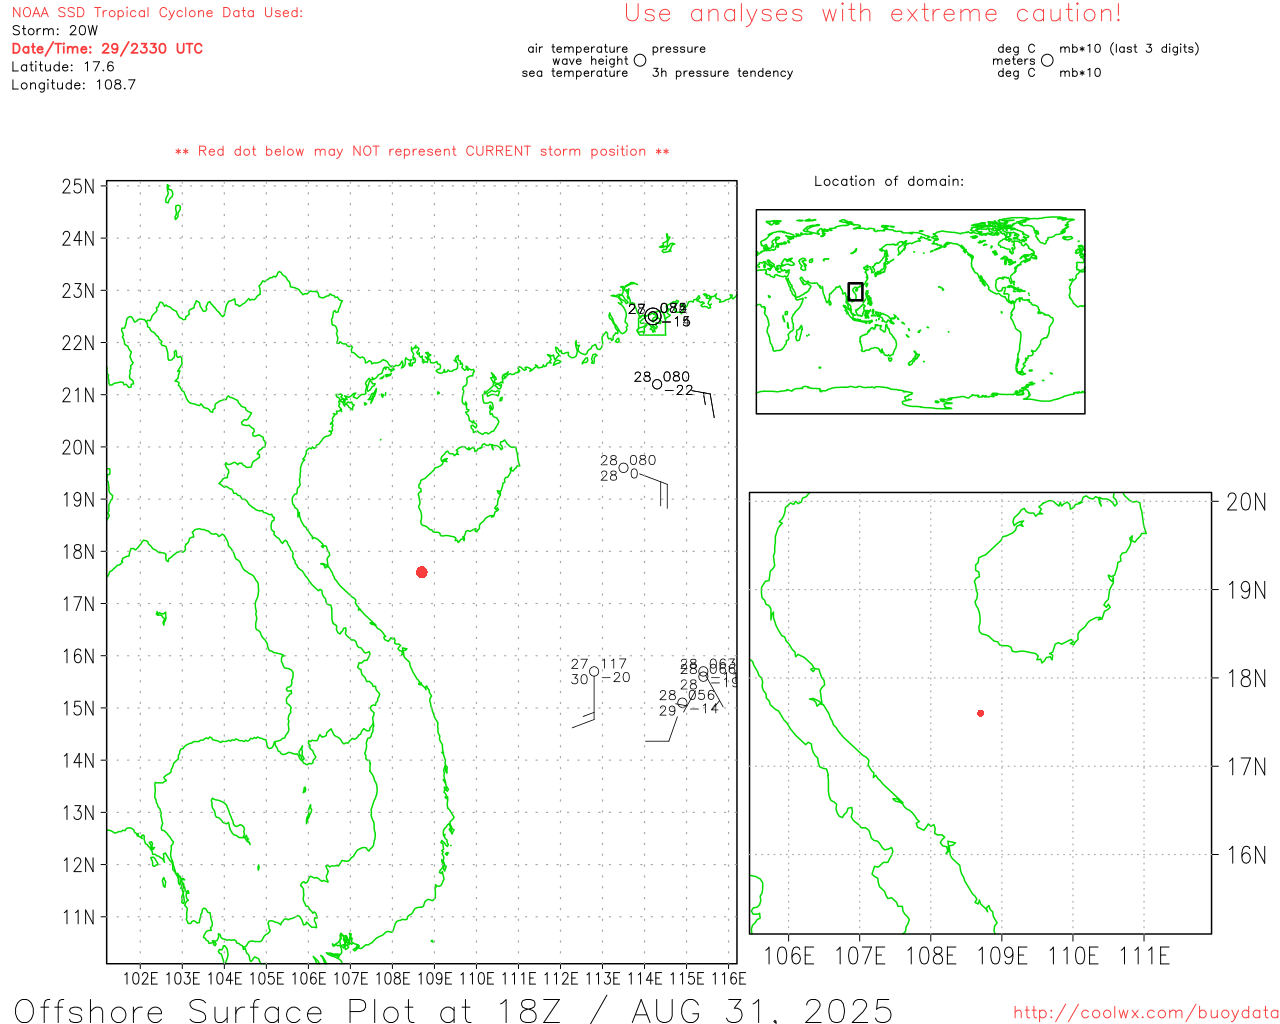Click the red storm dot on main map
Viewport: 1280px width, 1024px height.
pyautogui.click(x=422, y=572)
